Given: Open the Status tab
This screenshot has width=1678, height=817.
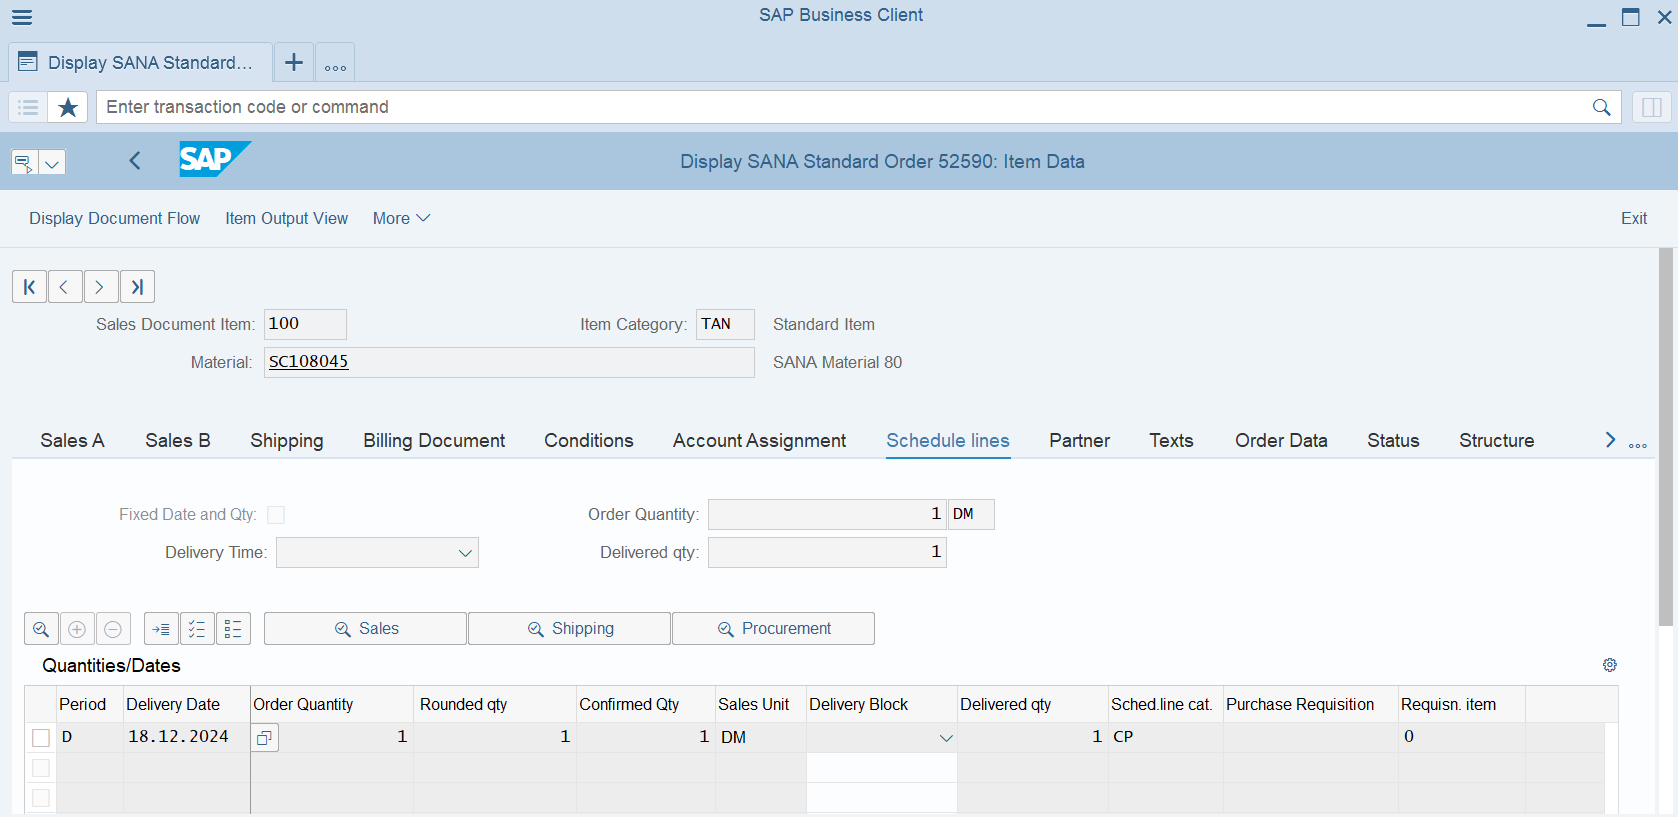Looking at the screenshot, I should point(1393,441).
